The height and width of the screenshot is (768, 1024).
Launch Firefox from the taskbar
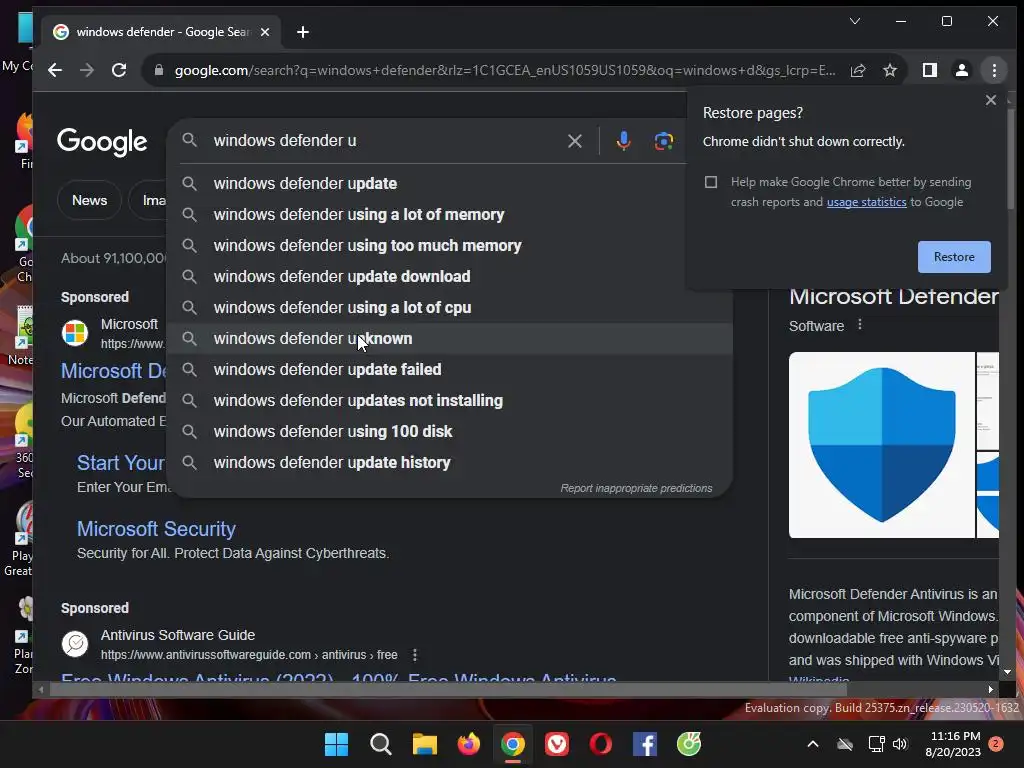[x=468, y=744]
